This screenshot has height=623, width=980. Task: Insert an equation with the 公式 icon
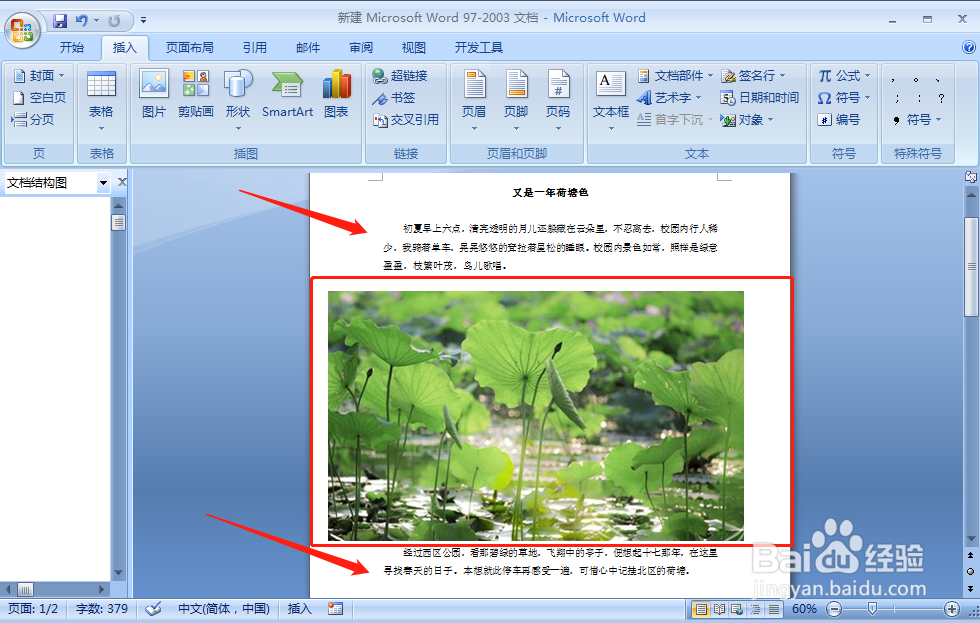[x=843, y=75]
